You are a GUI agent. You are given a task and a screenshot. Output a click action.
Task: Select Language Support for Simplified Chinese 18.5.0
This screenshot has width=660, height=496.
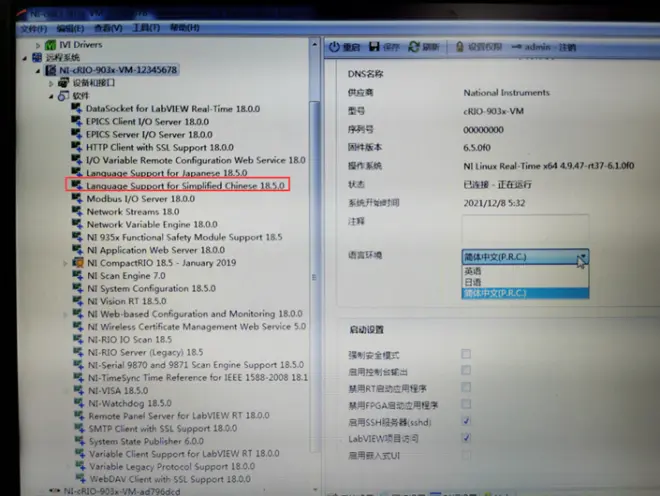click(x=185, y=185)
